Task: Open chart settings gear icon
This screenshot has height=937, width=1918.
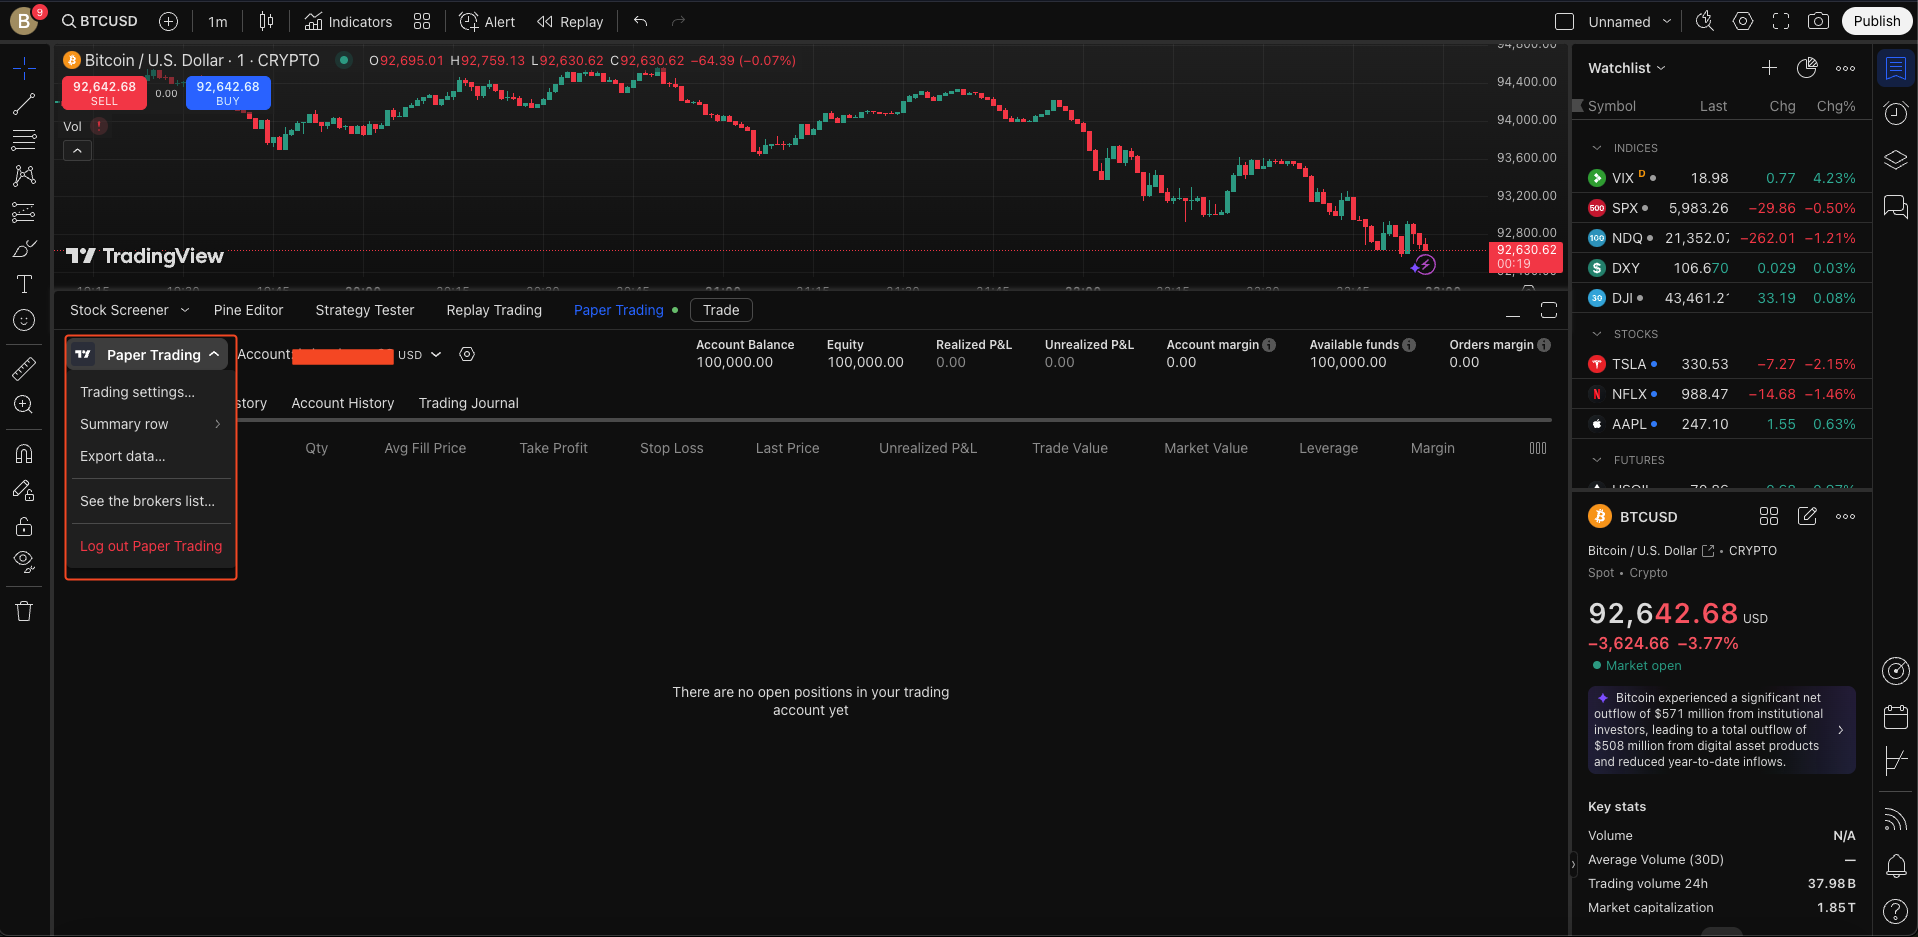Action: pyautogui.click(x=1743, y=21)
